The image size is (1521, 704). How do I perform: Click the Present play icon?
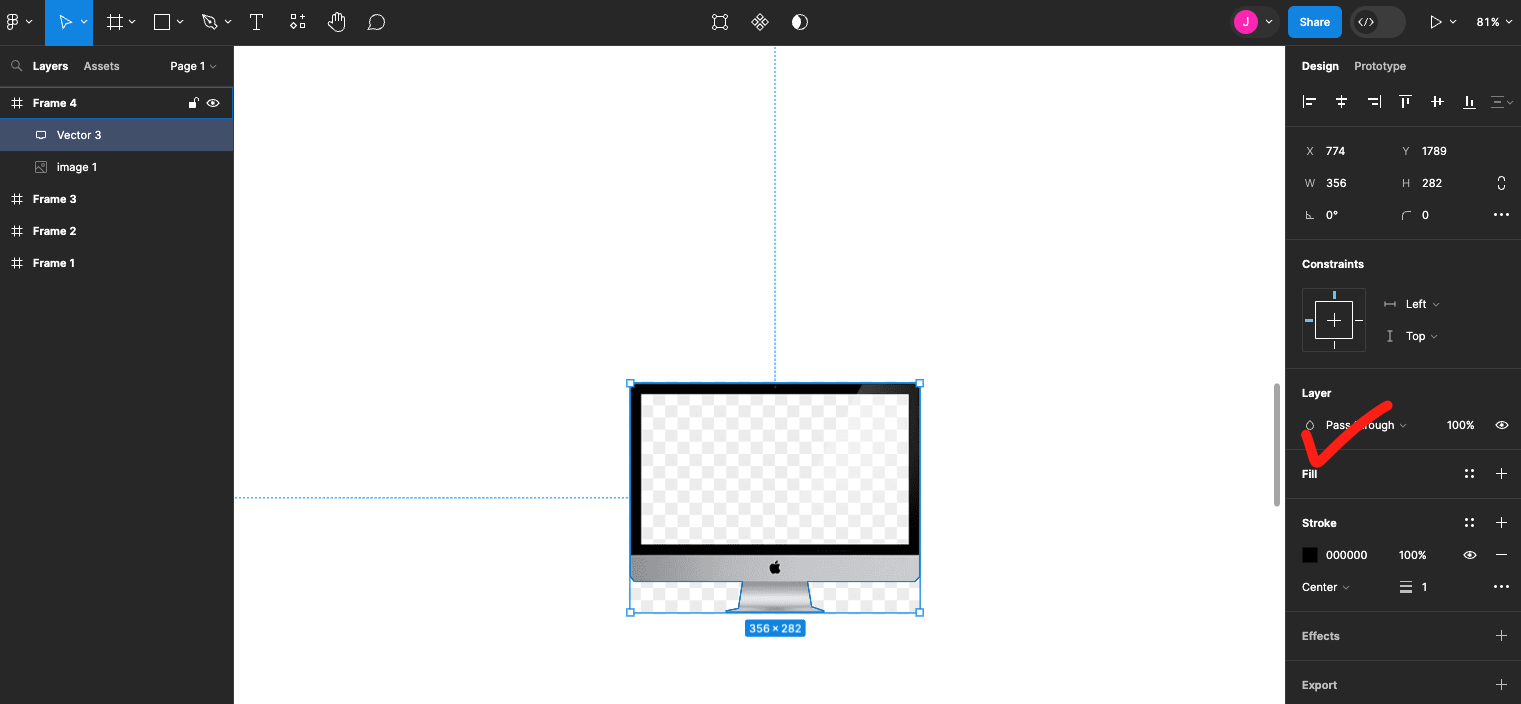click(1436, 22)
